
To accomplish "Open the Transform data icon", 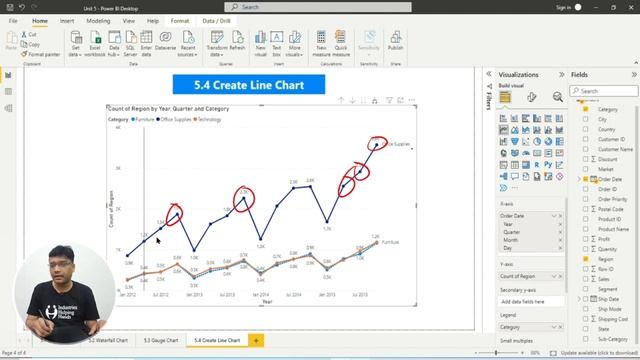I will 217,44.
